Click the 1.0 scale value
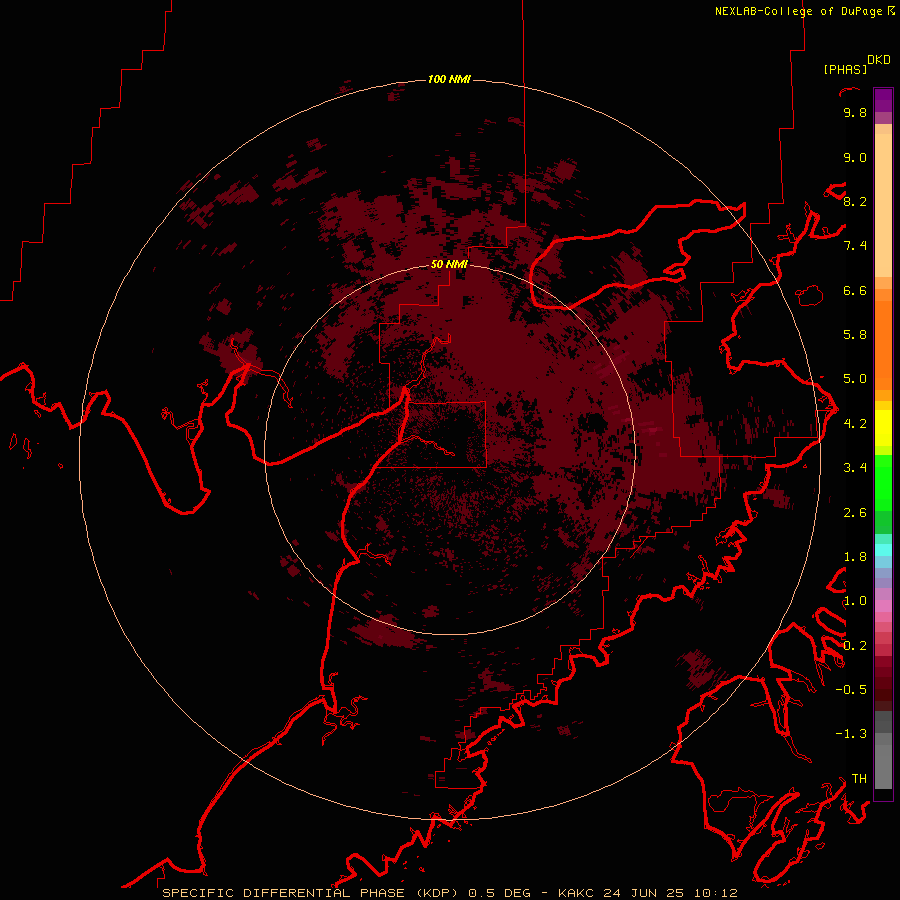 click(855, 601)
